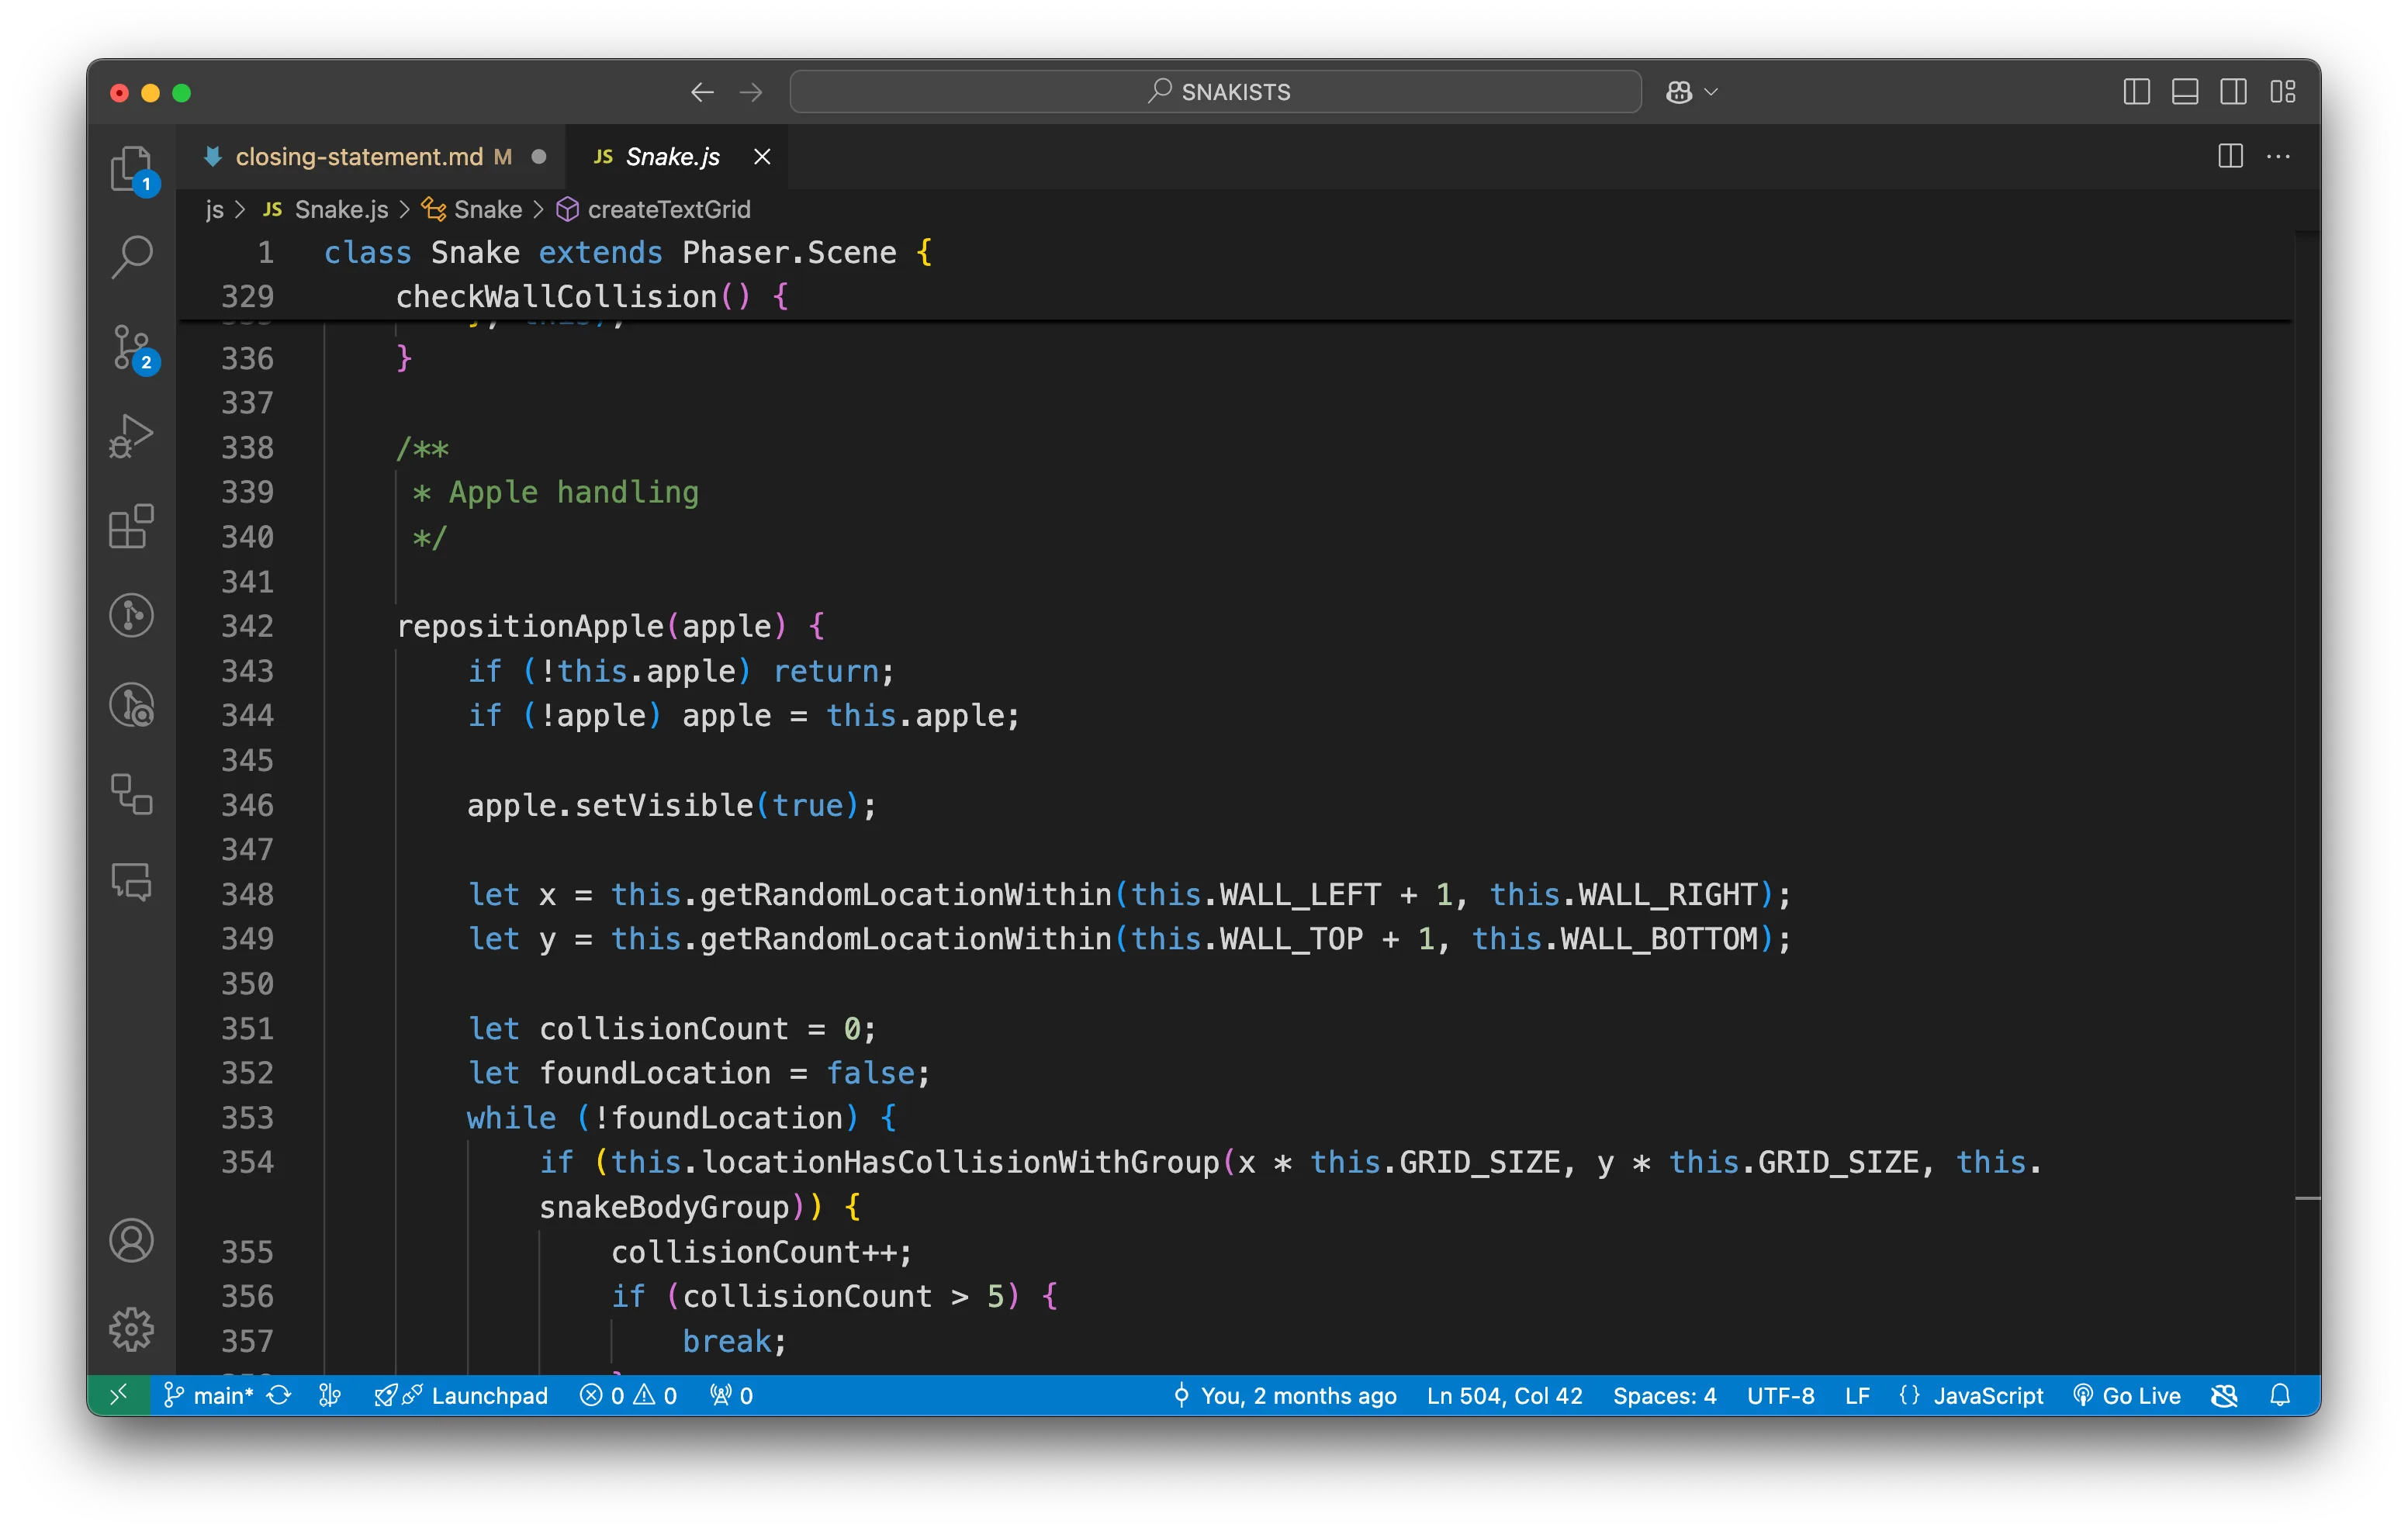Click the SNAKISTS command center search box
This screenshot has width=2408, height=1531.
pos(1215,92)
